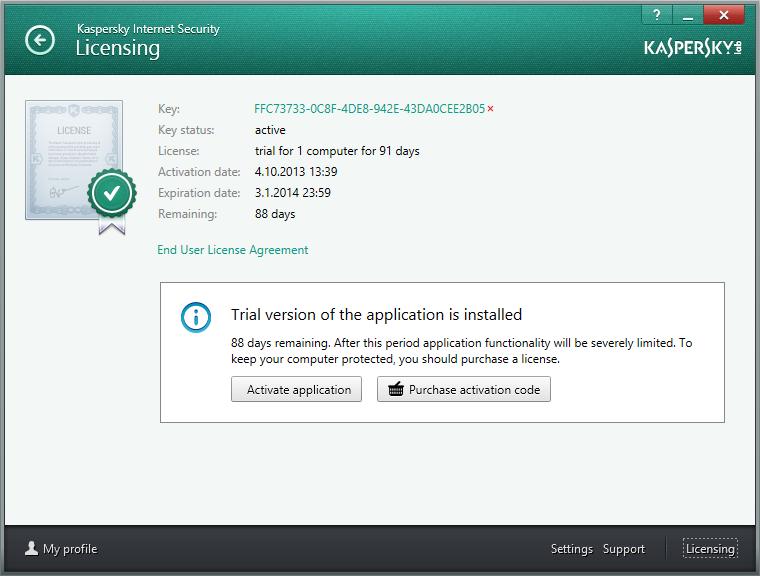Click the My profile person icon
This screenshot has height=576, width=760.
coord(32,548)
